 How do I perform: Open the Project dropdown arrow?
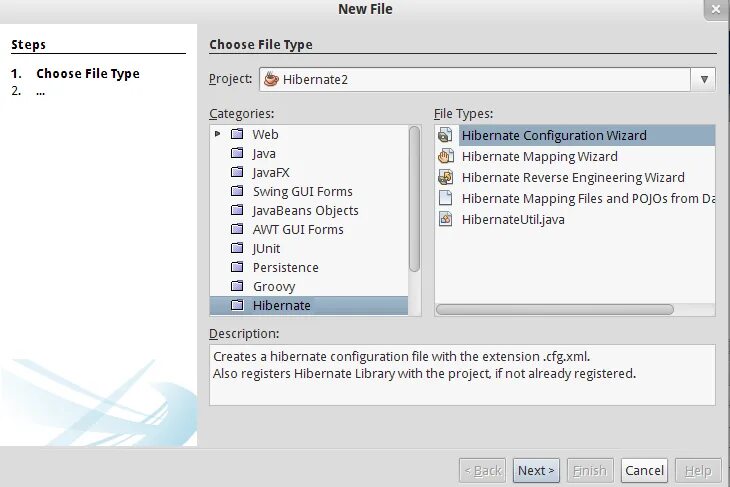(x=704, y=80)
